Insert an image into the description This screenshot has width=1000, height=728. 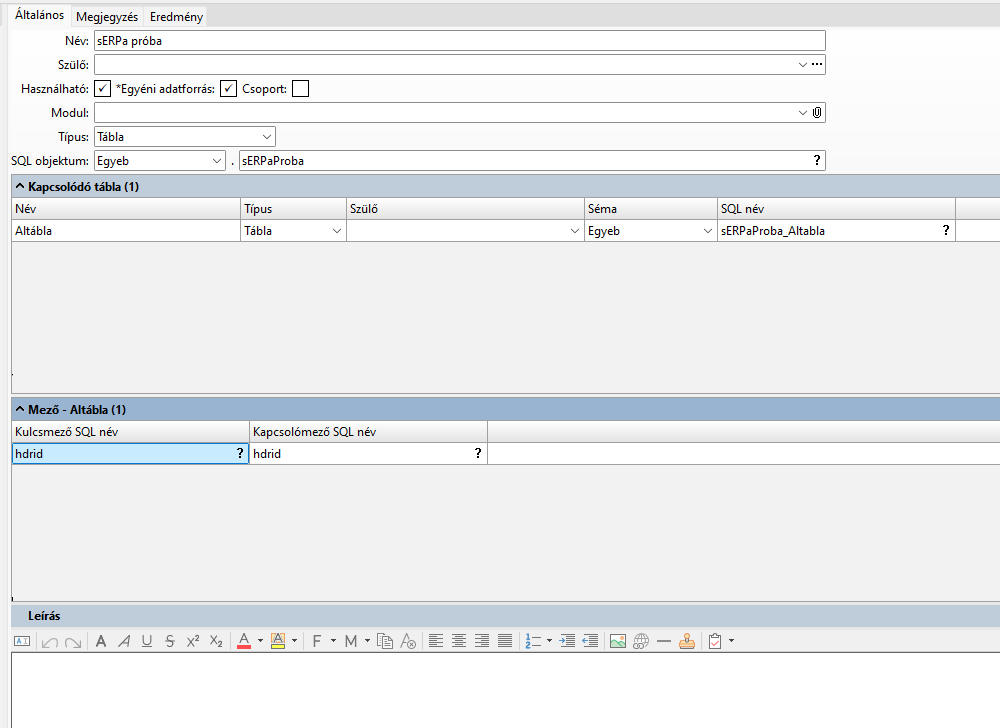(618, 642)
